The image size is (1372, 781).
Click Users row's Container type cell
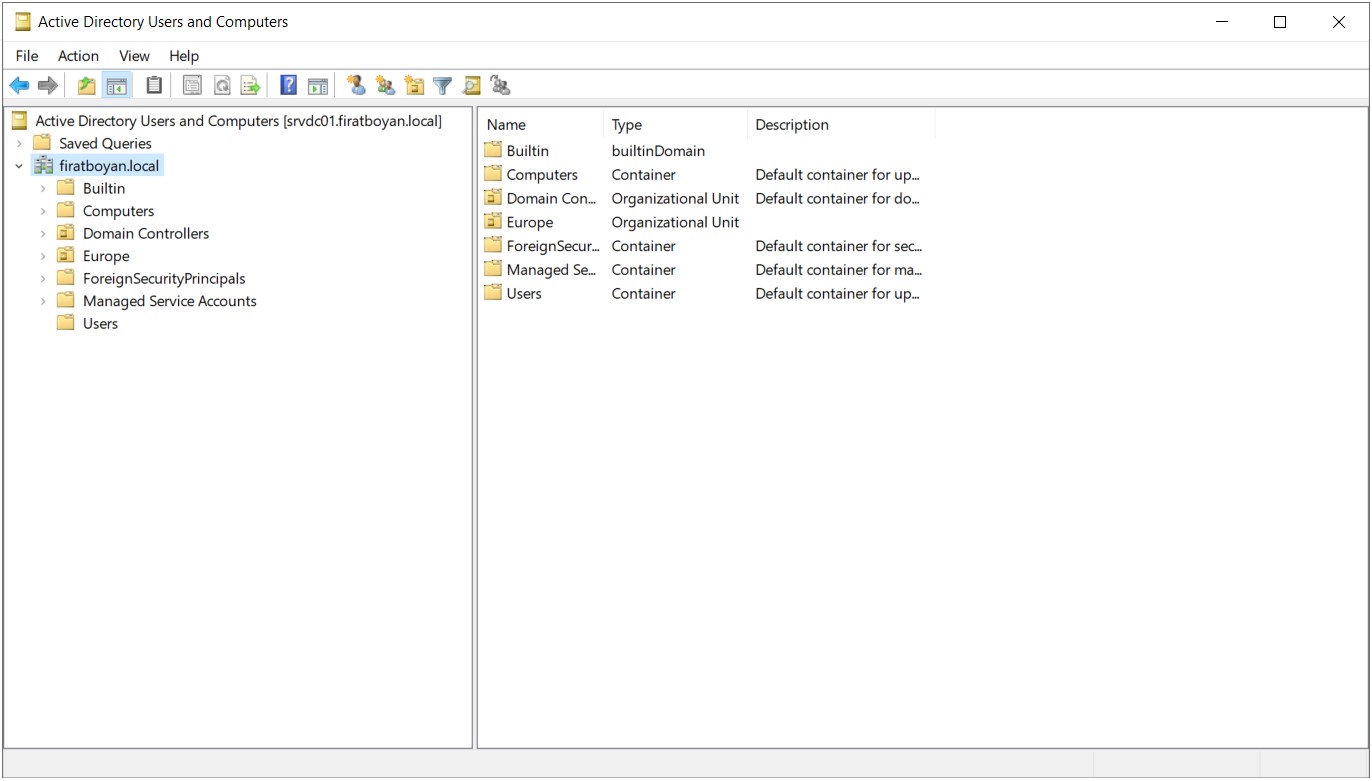pos(643,294)
